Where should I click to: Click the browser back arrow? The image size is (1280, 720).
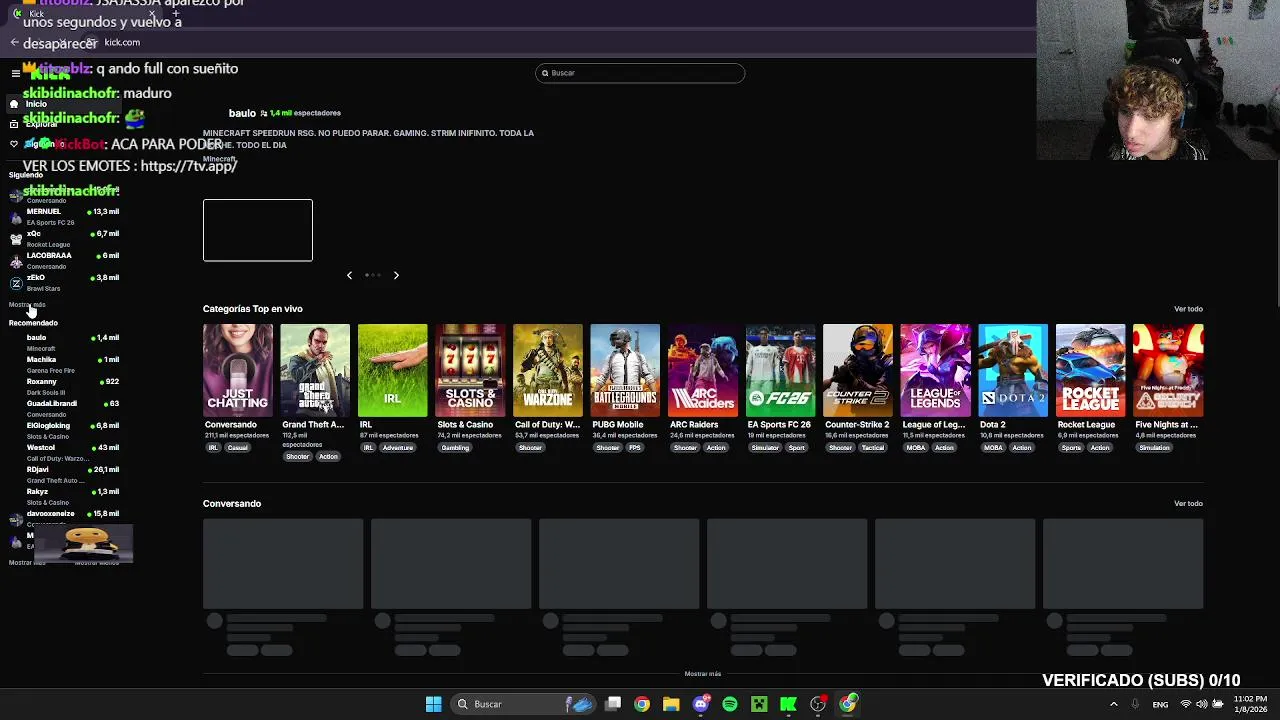coord(14,42)
